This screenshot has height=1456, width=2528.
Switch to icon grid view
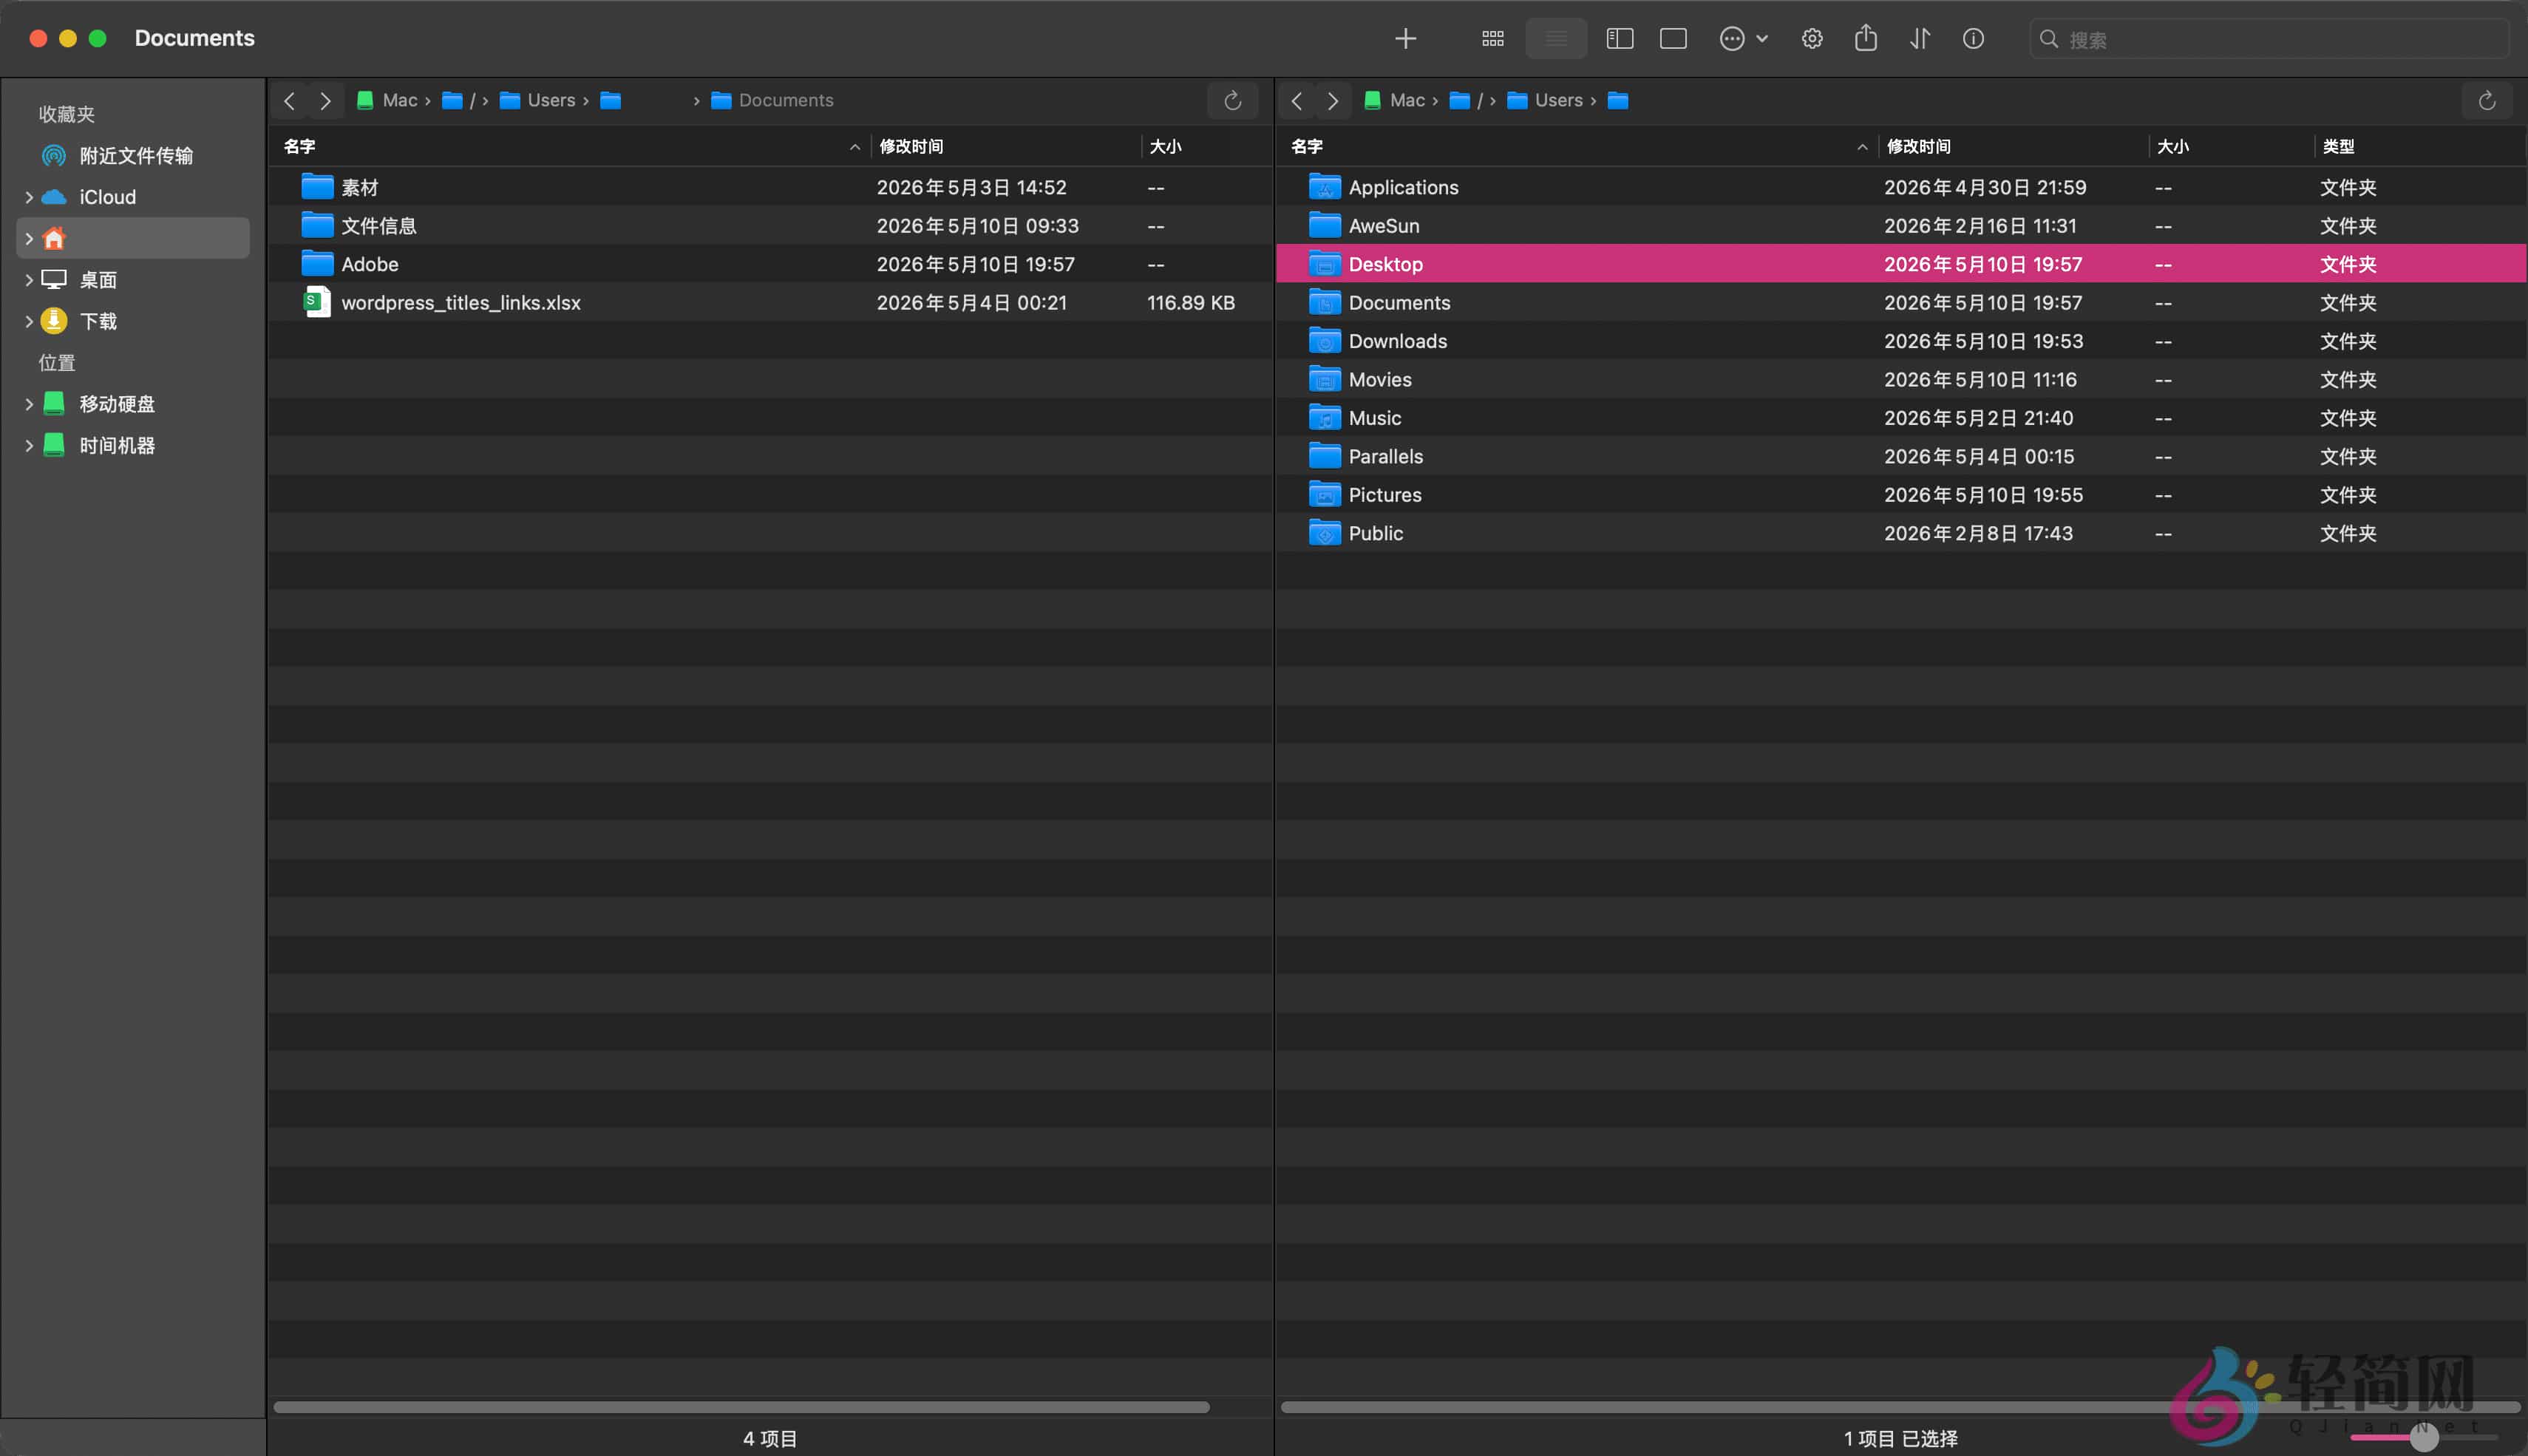1492,39
